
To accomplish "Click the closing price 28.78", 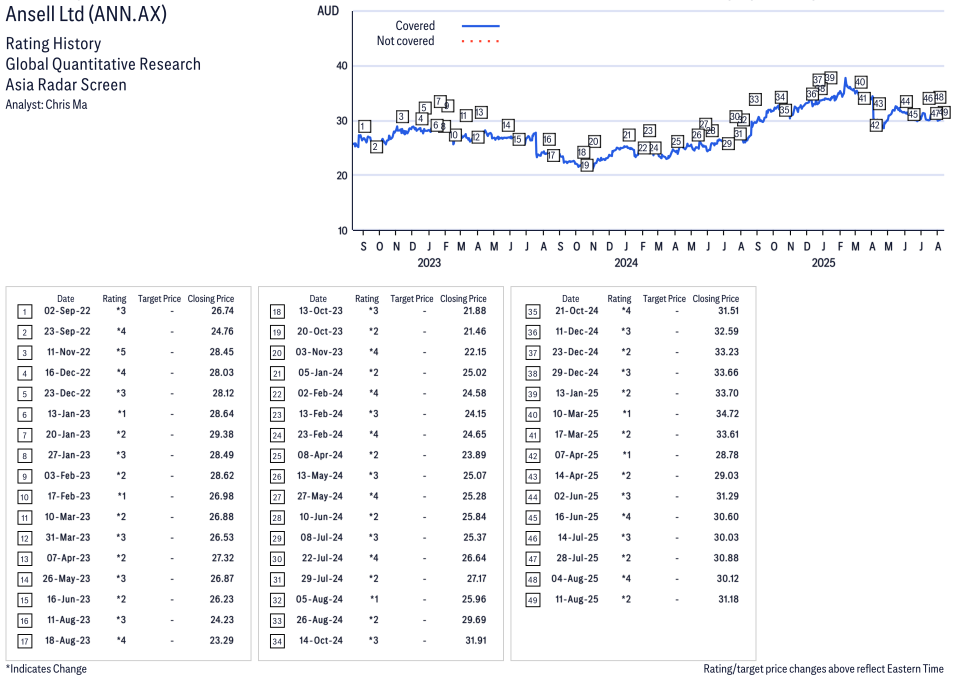I will (727, 455).
